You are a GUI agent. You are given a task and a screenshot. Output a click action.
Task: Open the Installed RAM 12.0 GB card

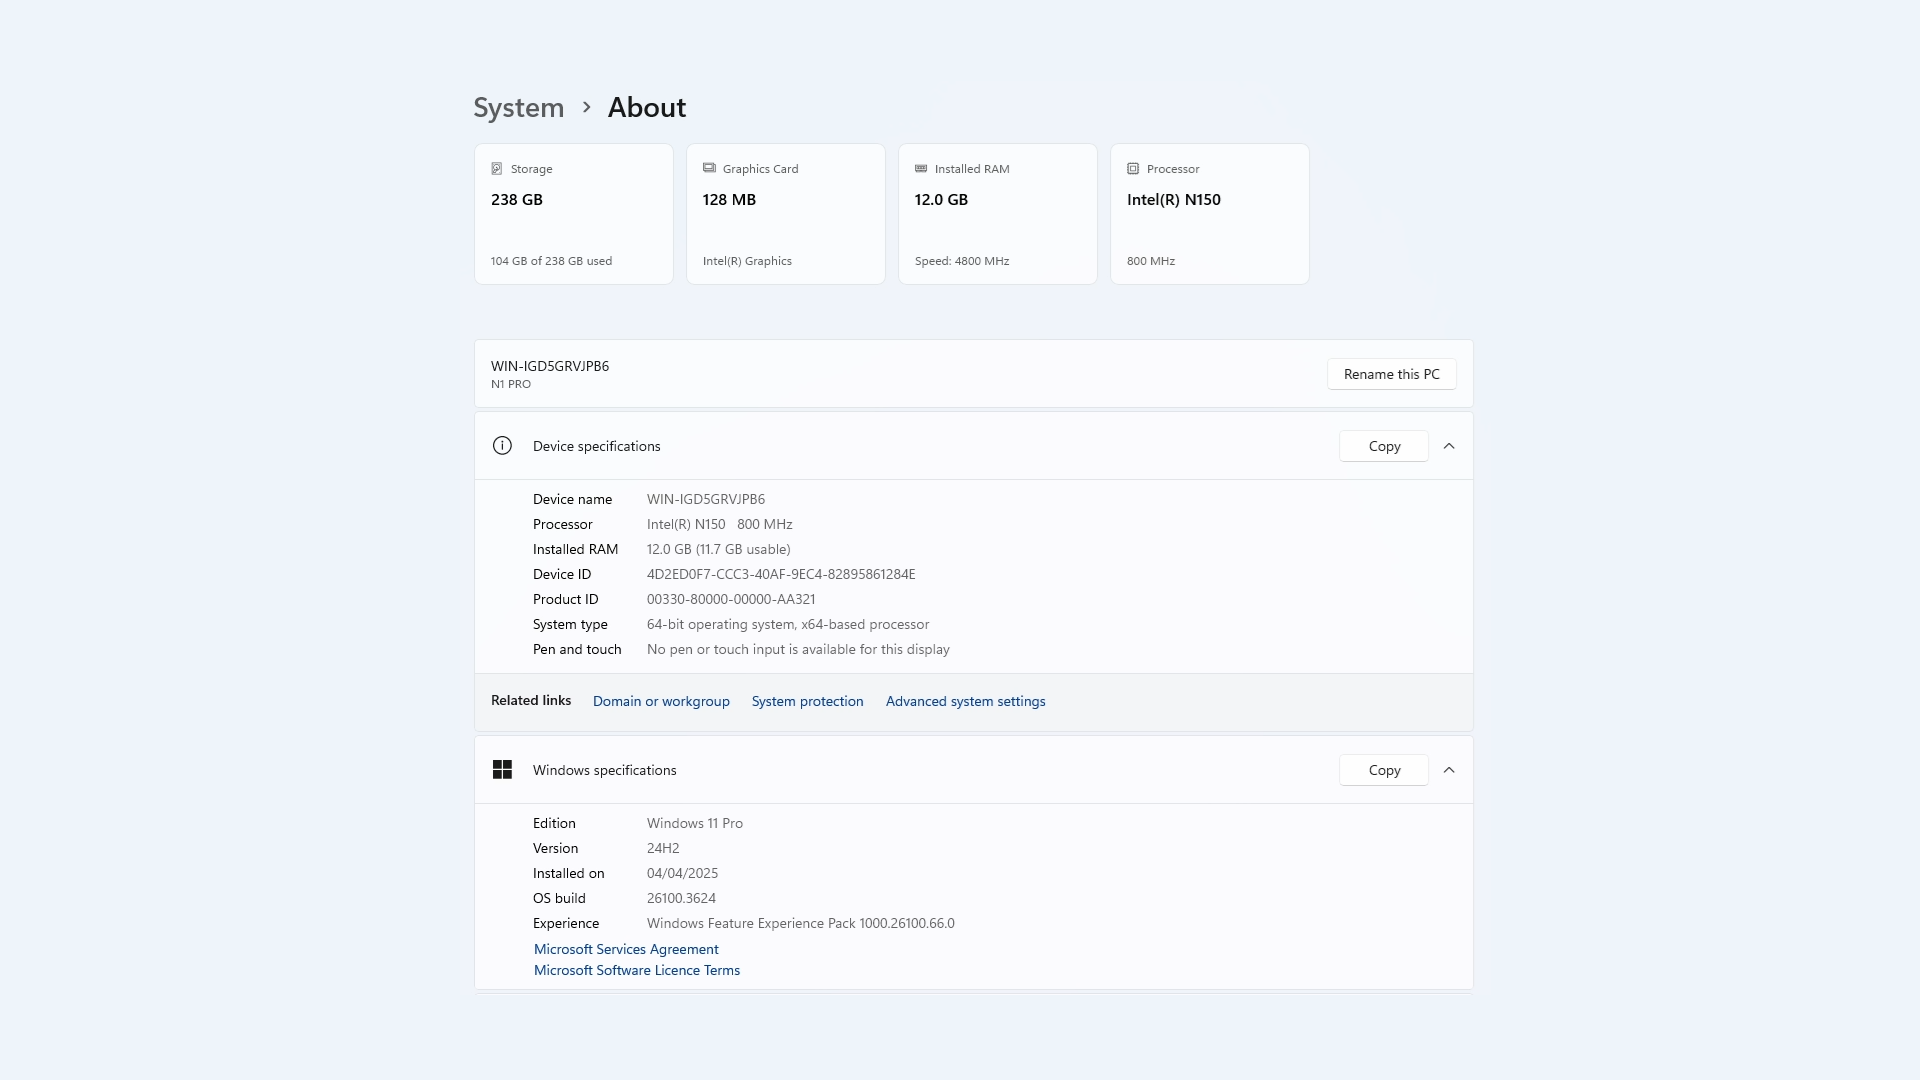[998, 214]
